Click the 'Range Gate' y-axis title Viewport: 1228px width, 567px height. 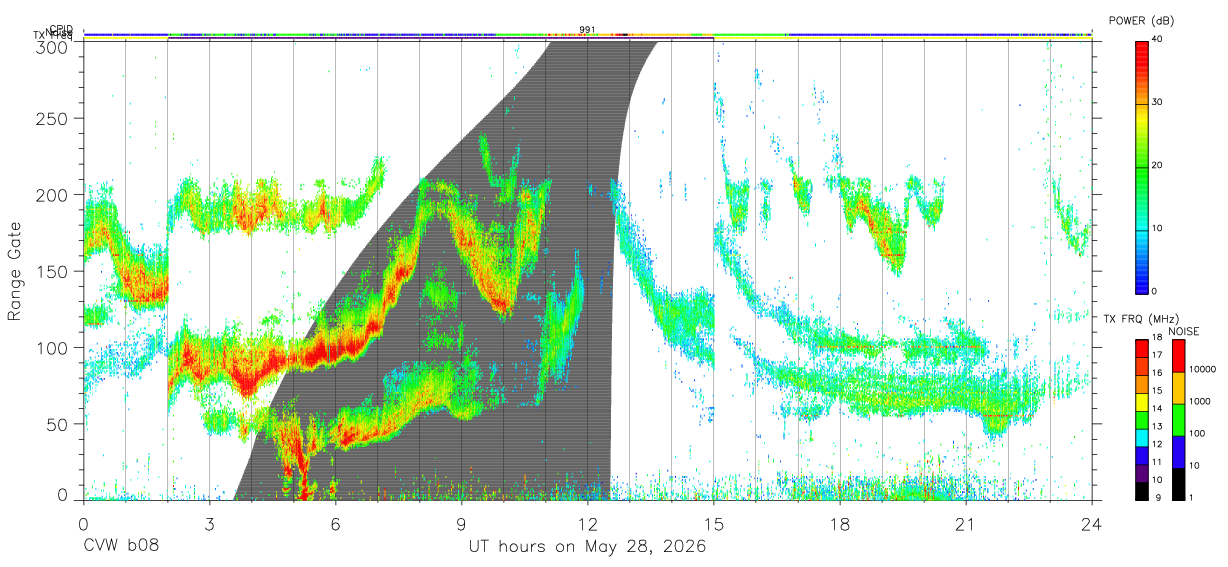click(15, 271)
